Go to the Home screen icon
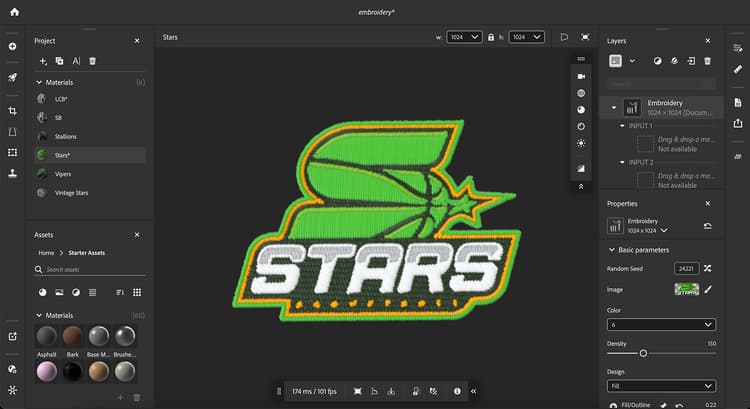Screen dimensions: 750x409 tap(15, 12)
